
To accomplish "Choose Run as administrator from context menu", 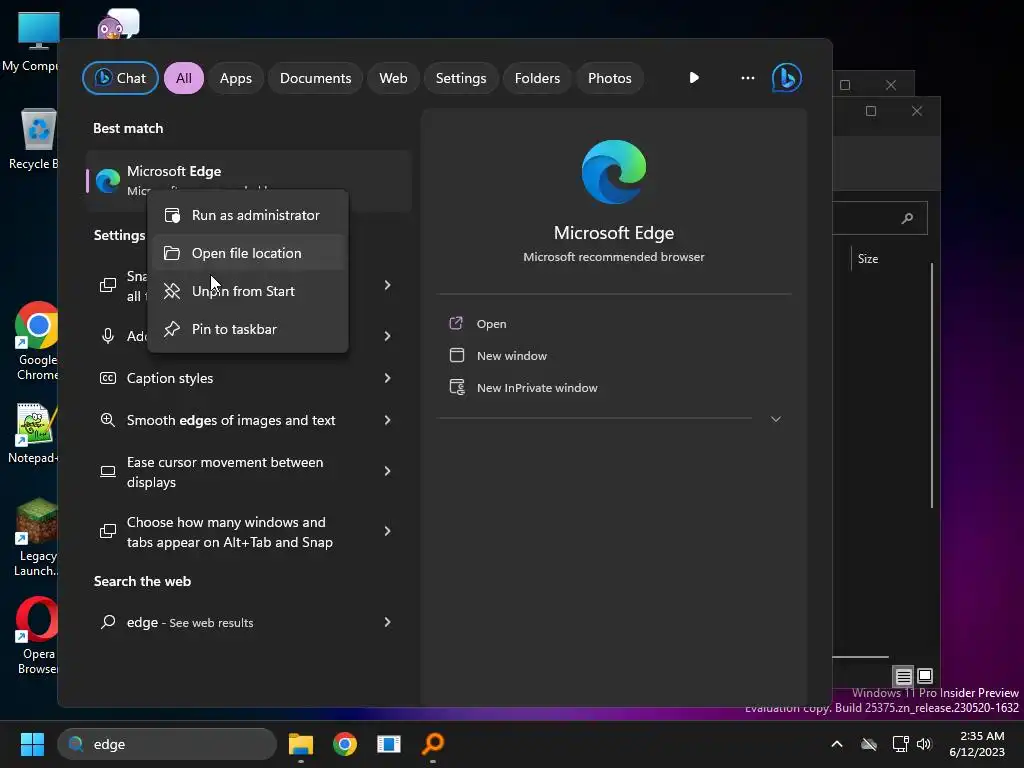I will point(248,216).
